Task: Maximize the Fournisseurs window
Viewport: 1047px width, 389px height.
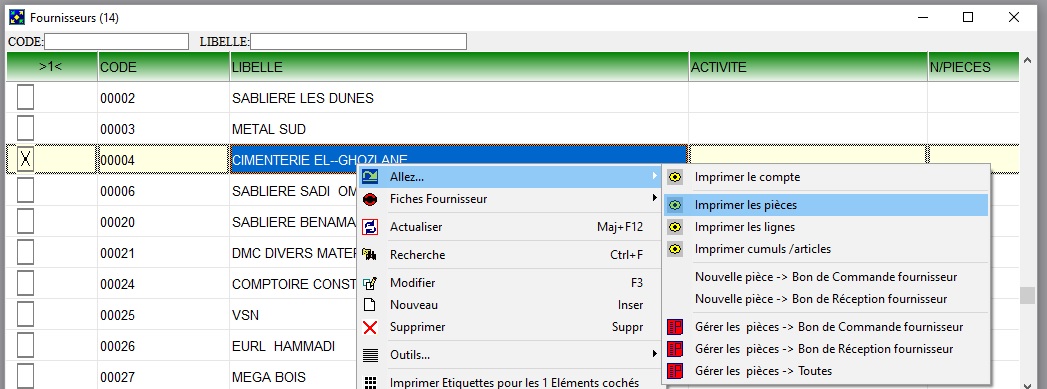Action: (x=968, y=17)
